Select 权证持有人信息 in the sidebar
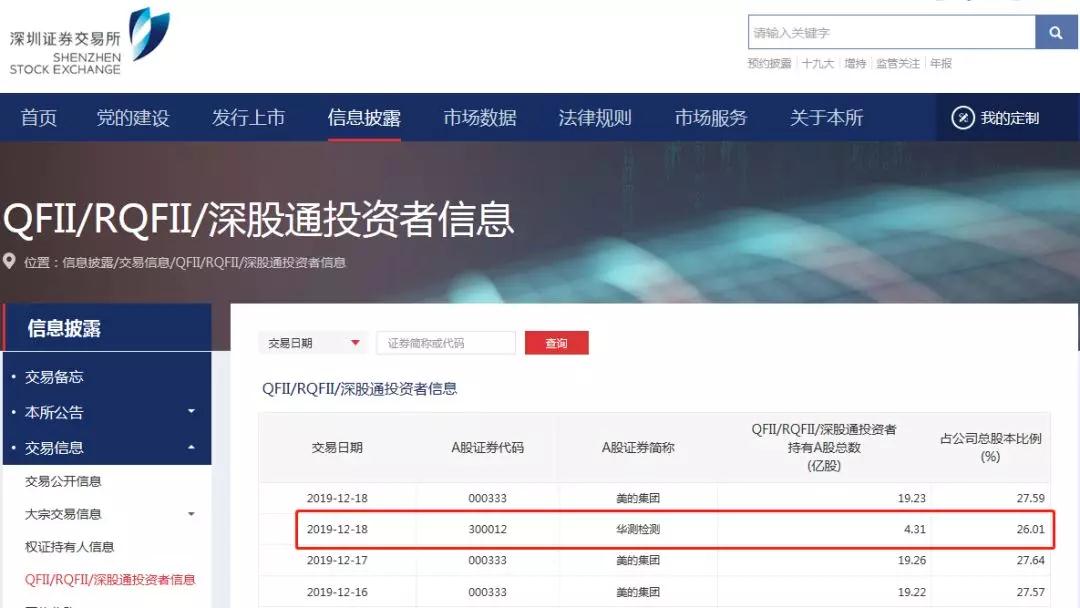 point(69,547)
